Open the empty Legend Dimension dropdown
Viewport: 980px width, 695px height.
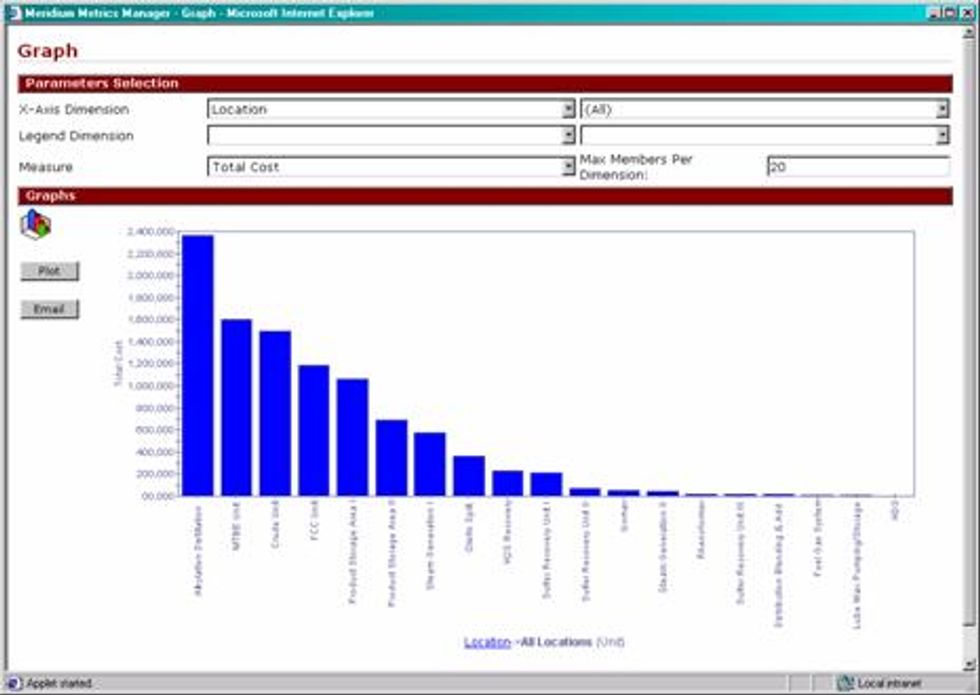coord(567,135)
